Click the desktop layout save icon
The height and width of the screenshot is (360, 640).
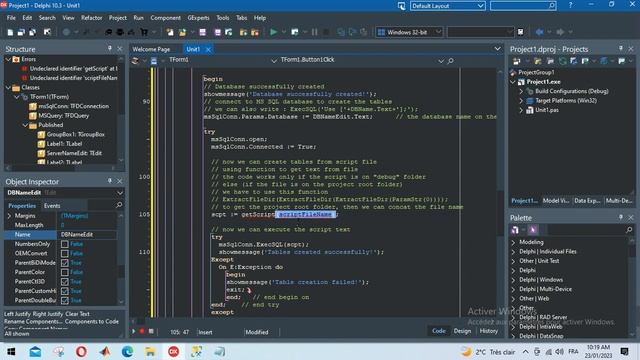402,6
